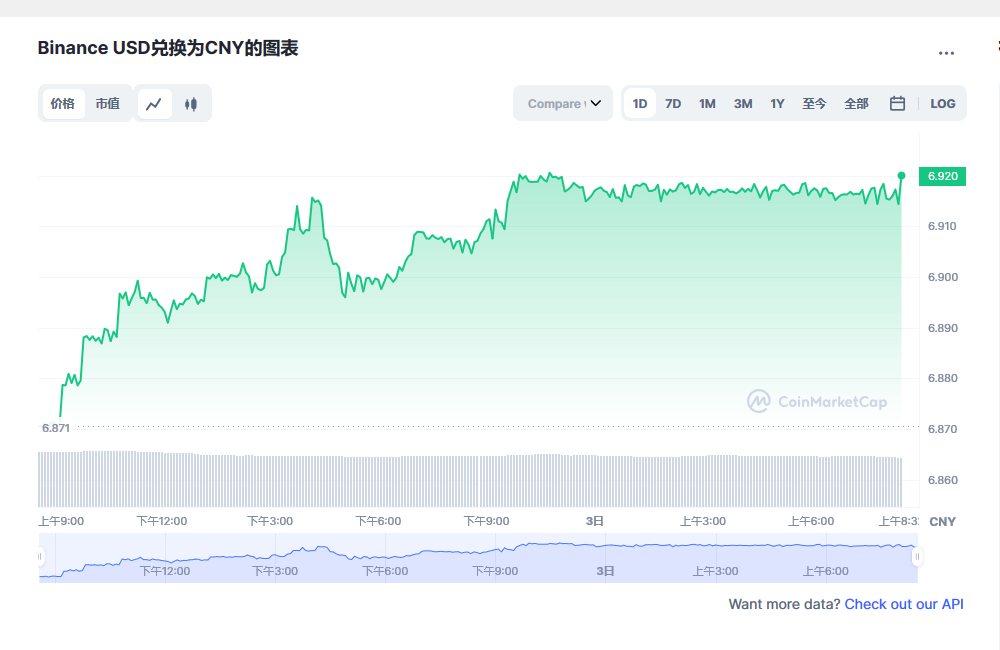Screen dimensions: 1000x650
Task: Click the 6.920 current price label
Action: click(942, 176)
